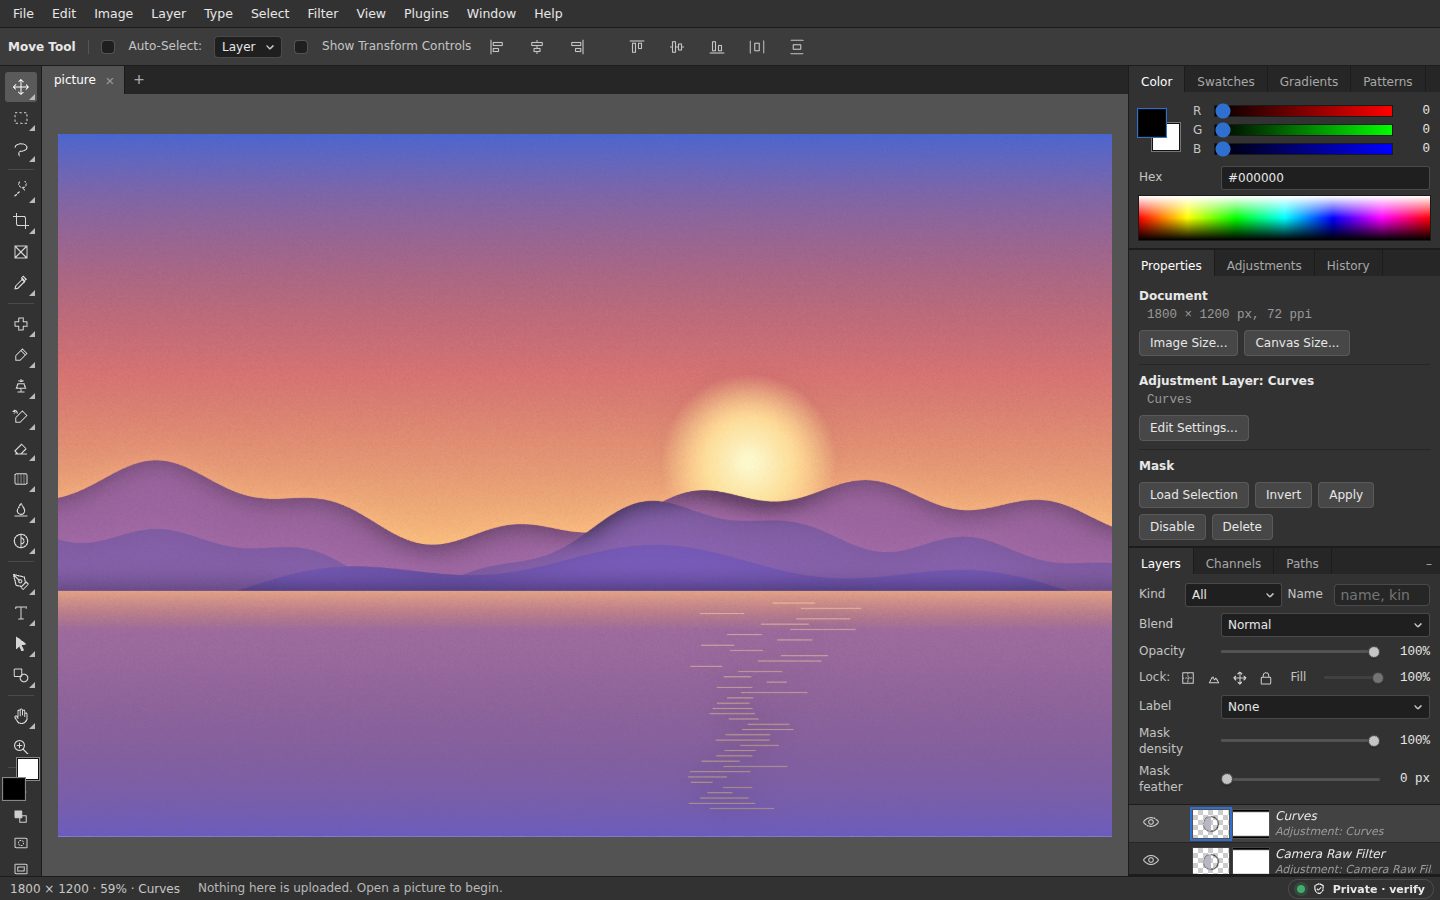Open the Blend mode Normal dropdown
Image resolution: width=1440 pixels, height=900 pixels.
(1325, 625)
